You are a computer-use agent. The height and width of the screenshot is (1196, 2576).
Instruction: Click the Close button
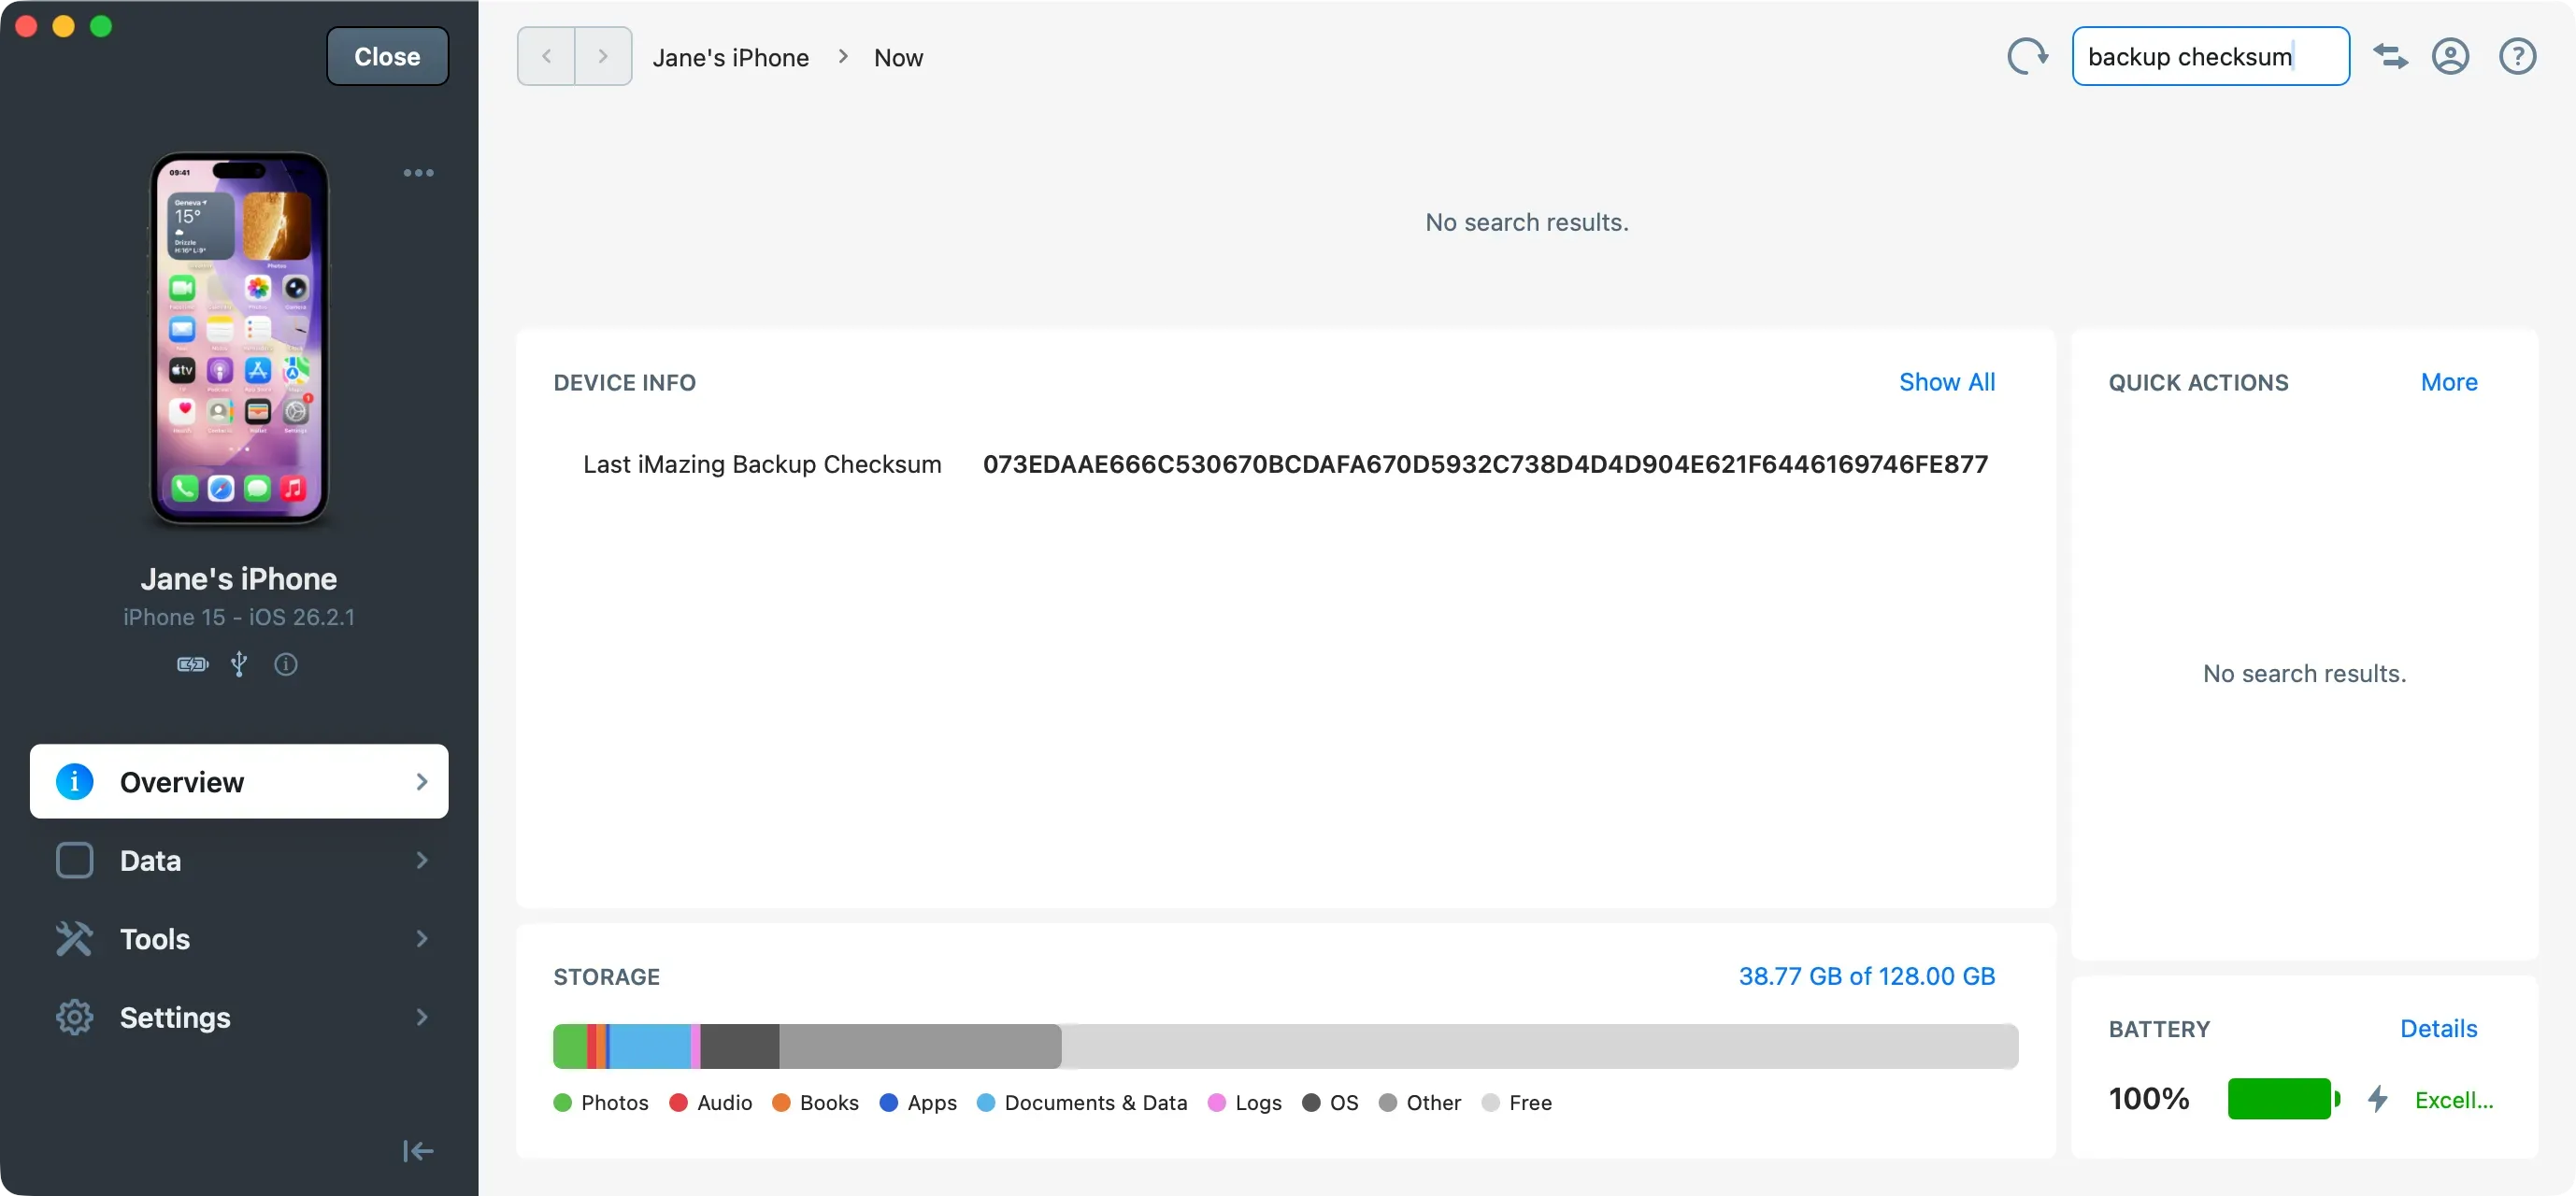[387, 57]
